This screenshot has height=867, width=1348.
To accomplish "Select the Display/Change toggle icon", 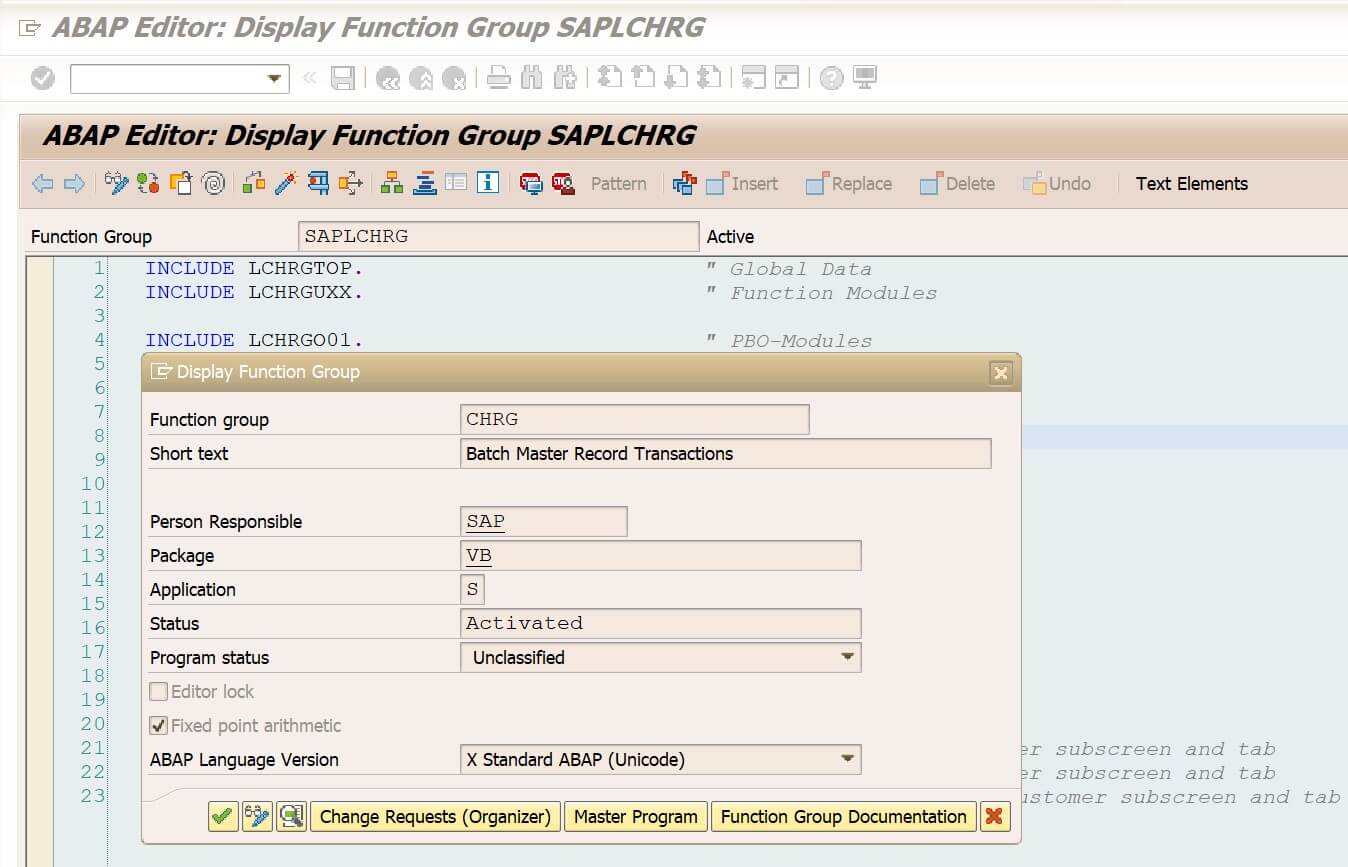I will point(117,183).
